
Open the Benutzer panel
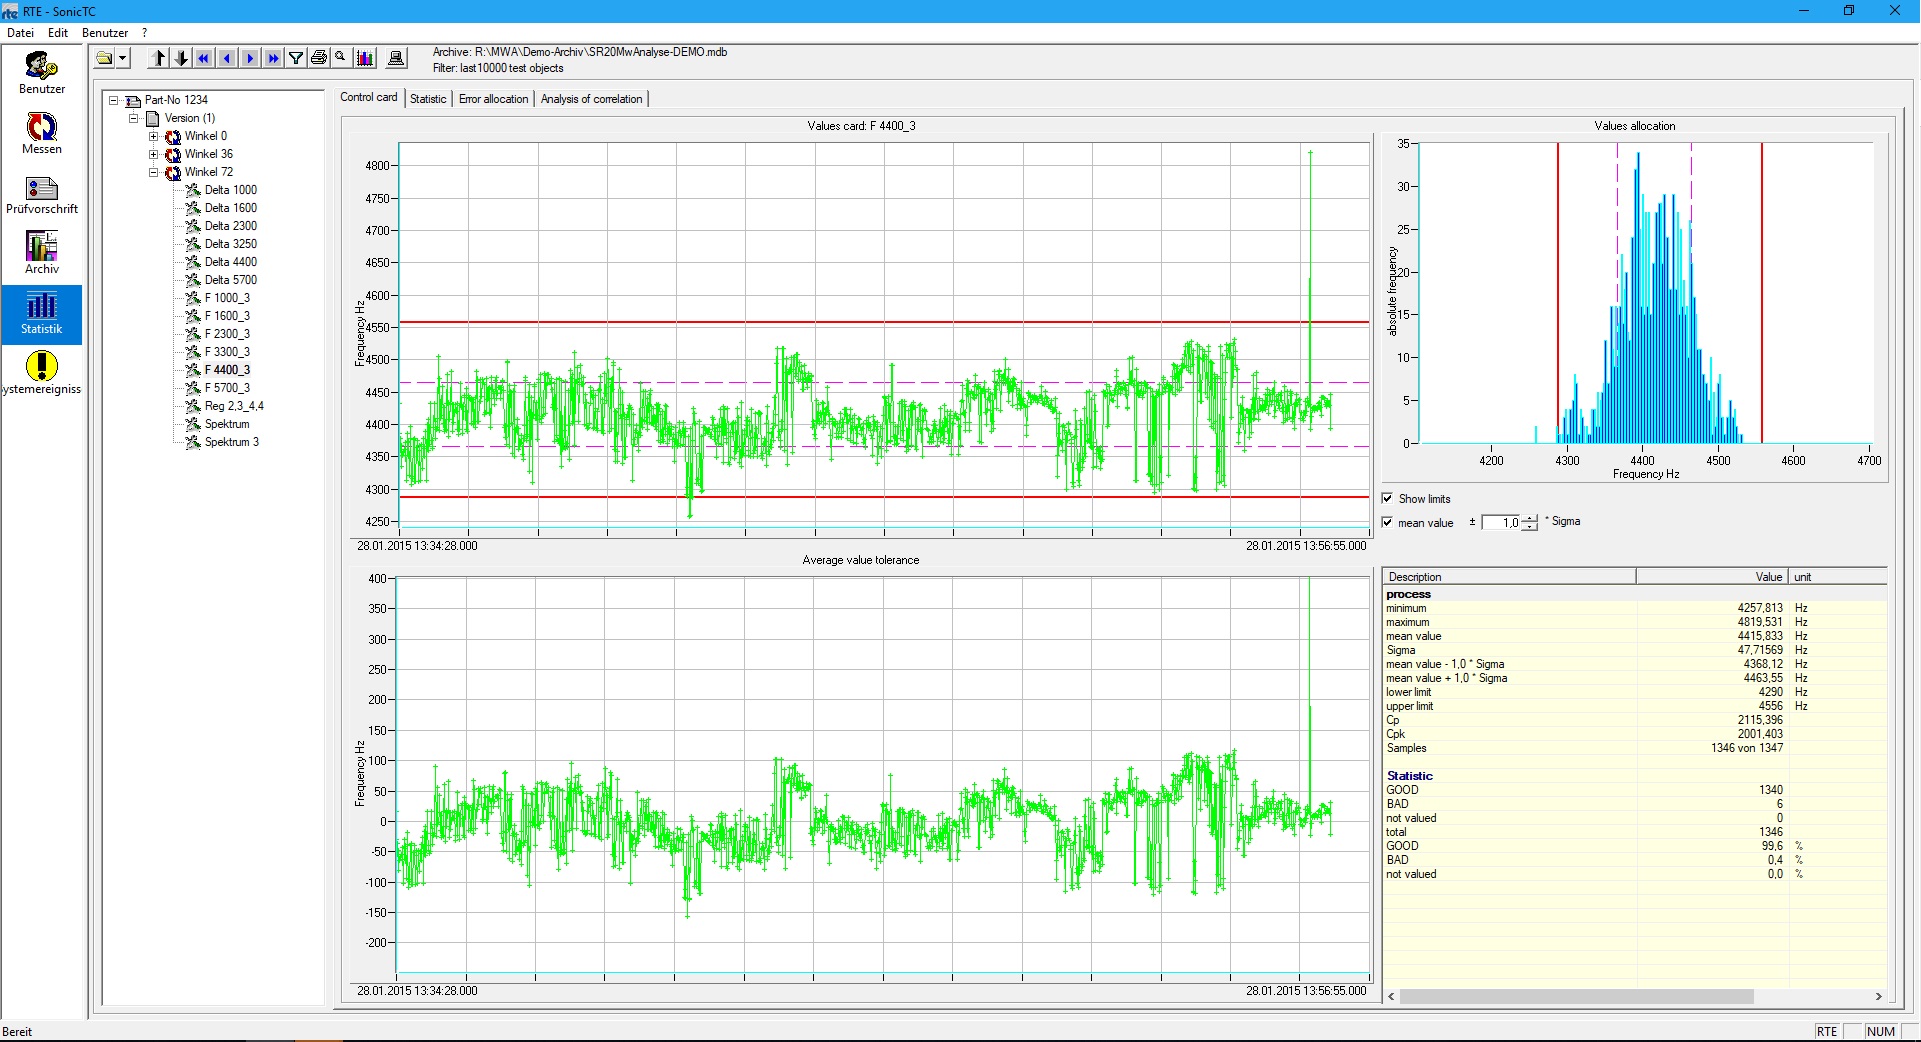[41, 72]
